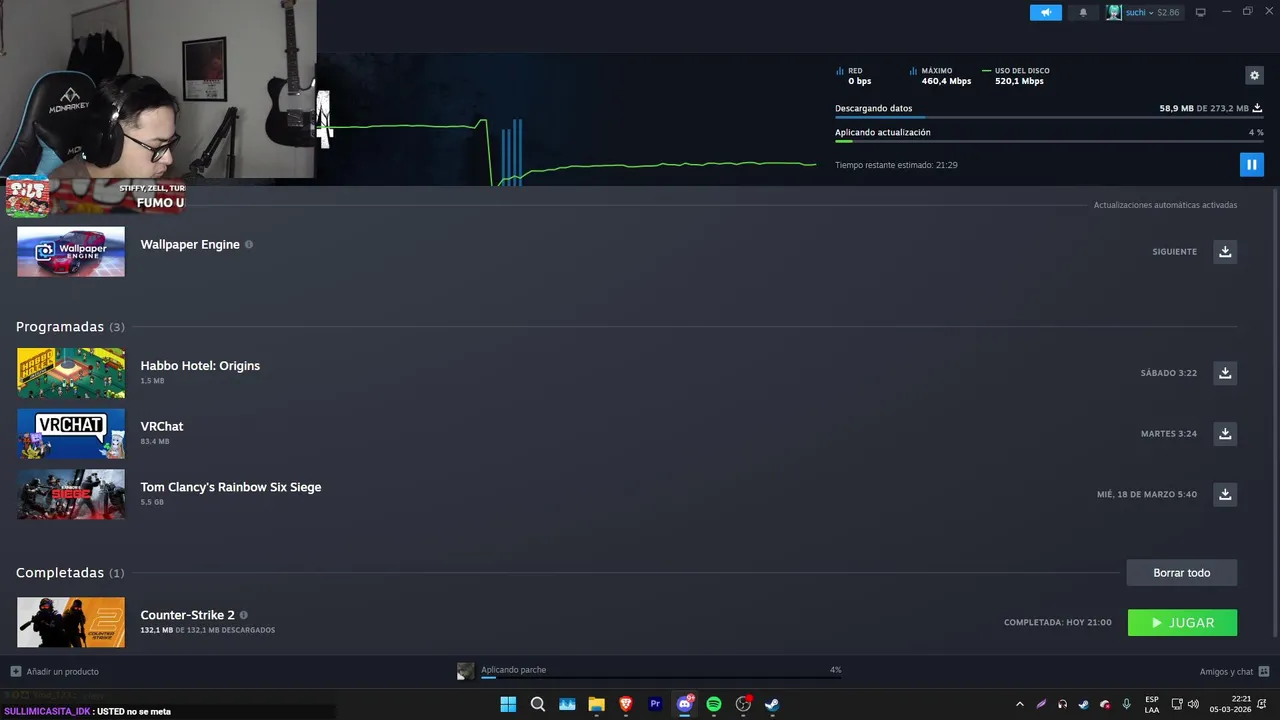1280x720 pixels.
Task: Download Rainbow Six Siege update now
Action: 1225,494
